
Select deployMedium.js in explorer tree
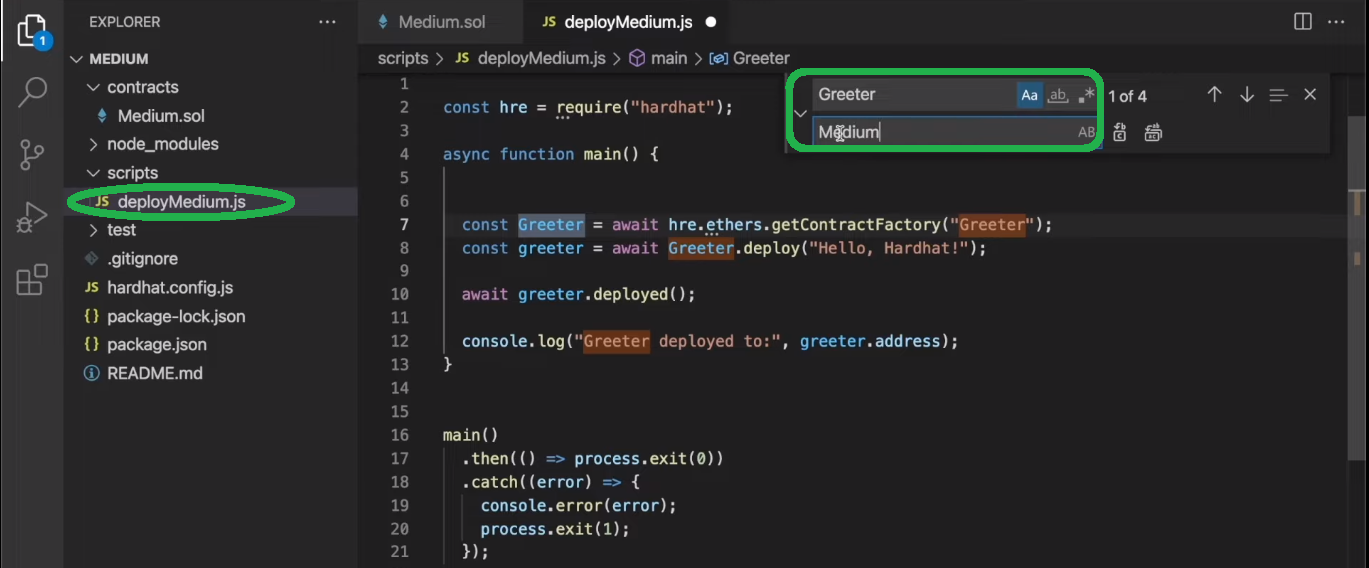point(181,202)
